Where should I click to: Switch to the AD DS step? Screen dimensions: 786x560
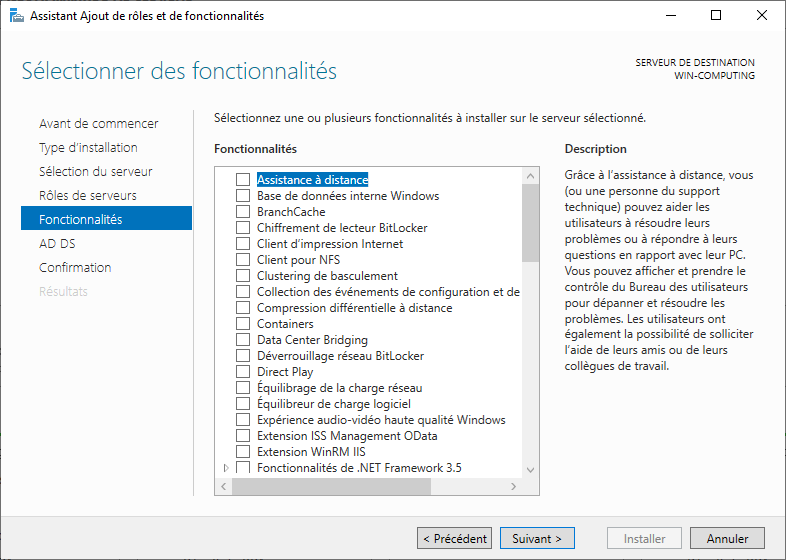click(57, 244)
